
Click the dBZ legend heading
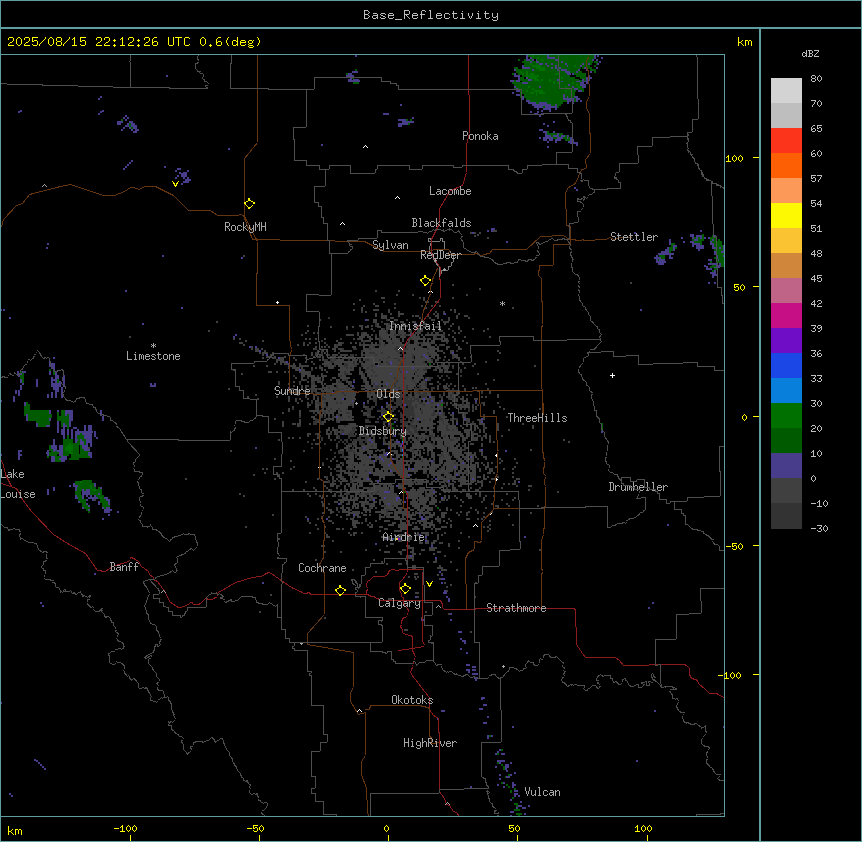click(810, 53)
